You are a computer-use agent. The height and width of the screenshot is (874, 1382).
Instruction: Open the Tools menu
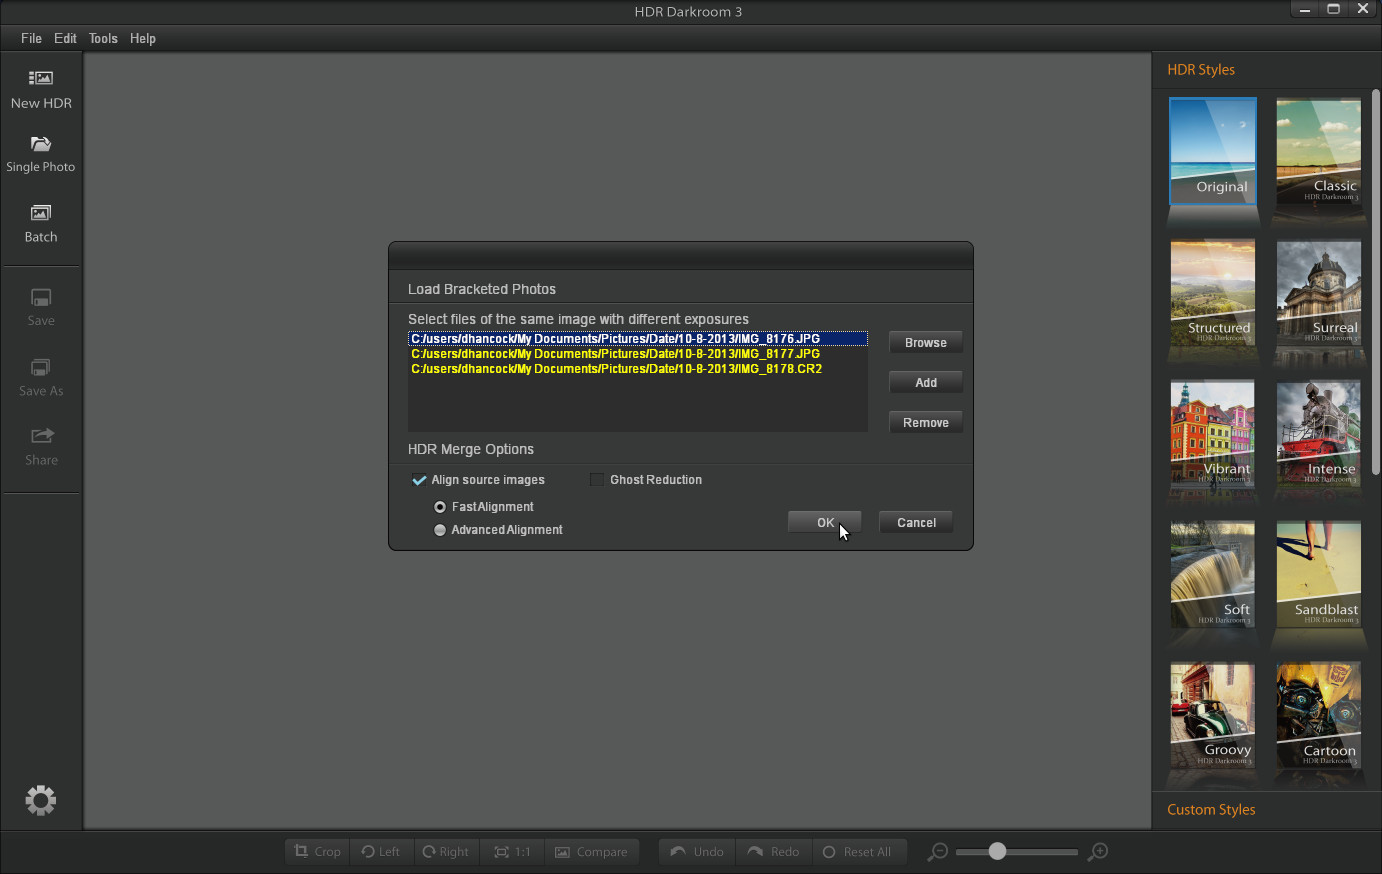click(103, 38)
